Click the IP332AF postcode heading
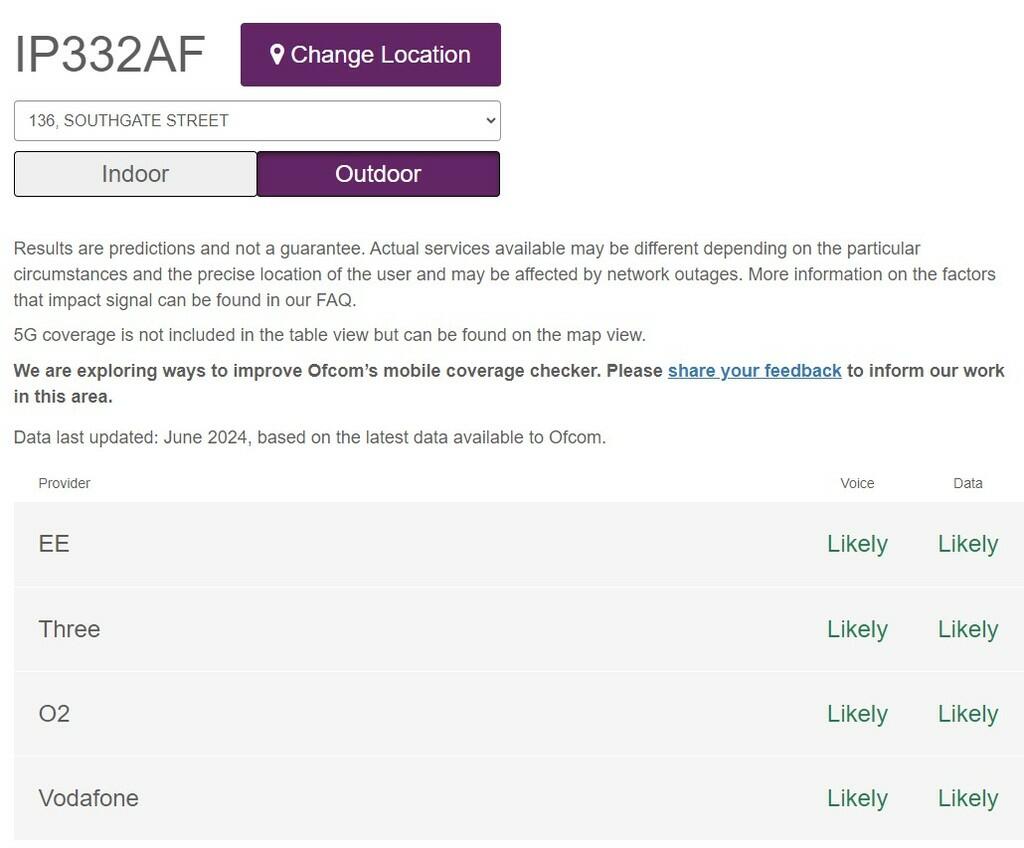This screenshot has width=1024, height=848. click(x=110, y=55)
